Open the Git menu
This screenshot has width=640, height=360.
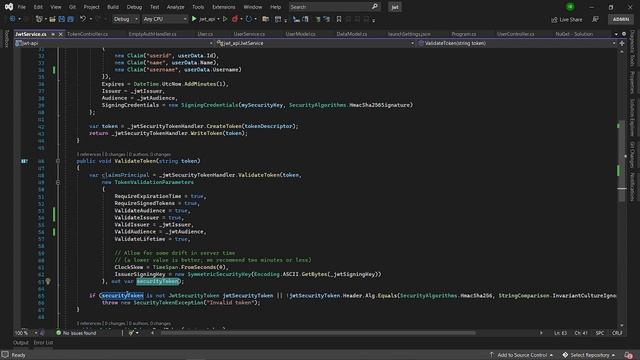click(x=72, y=7)
